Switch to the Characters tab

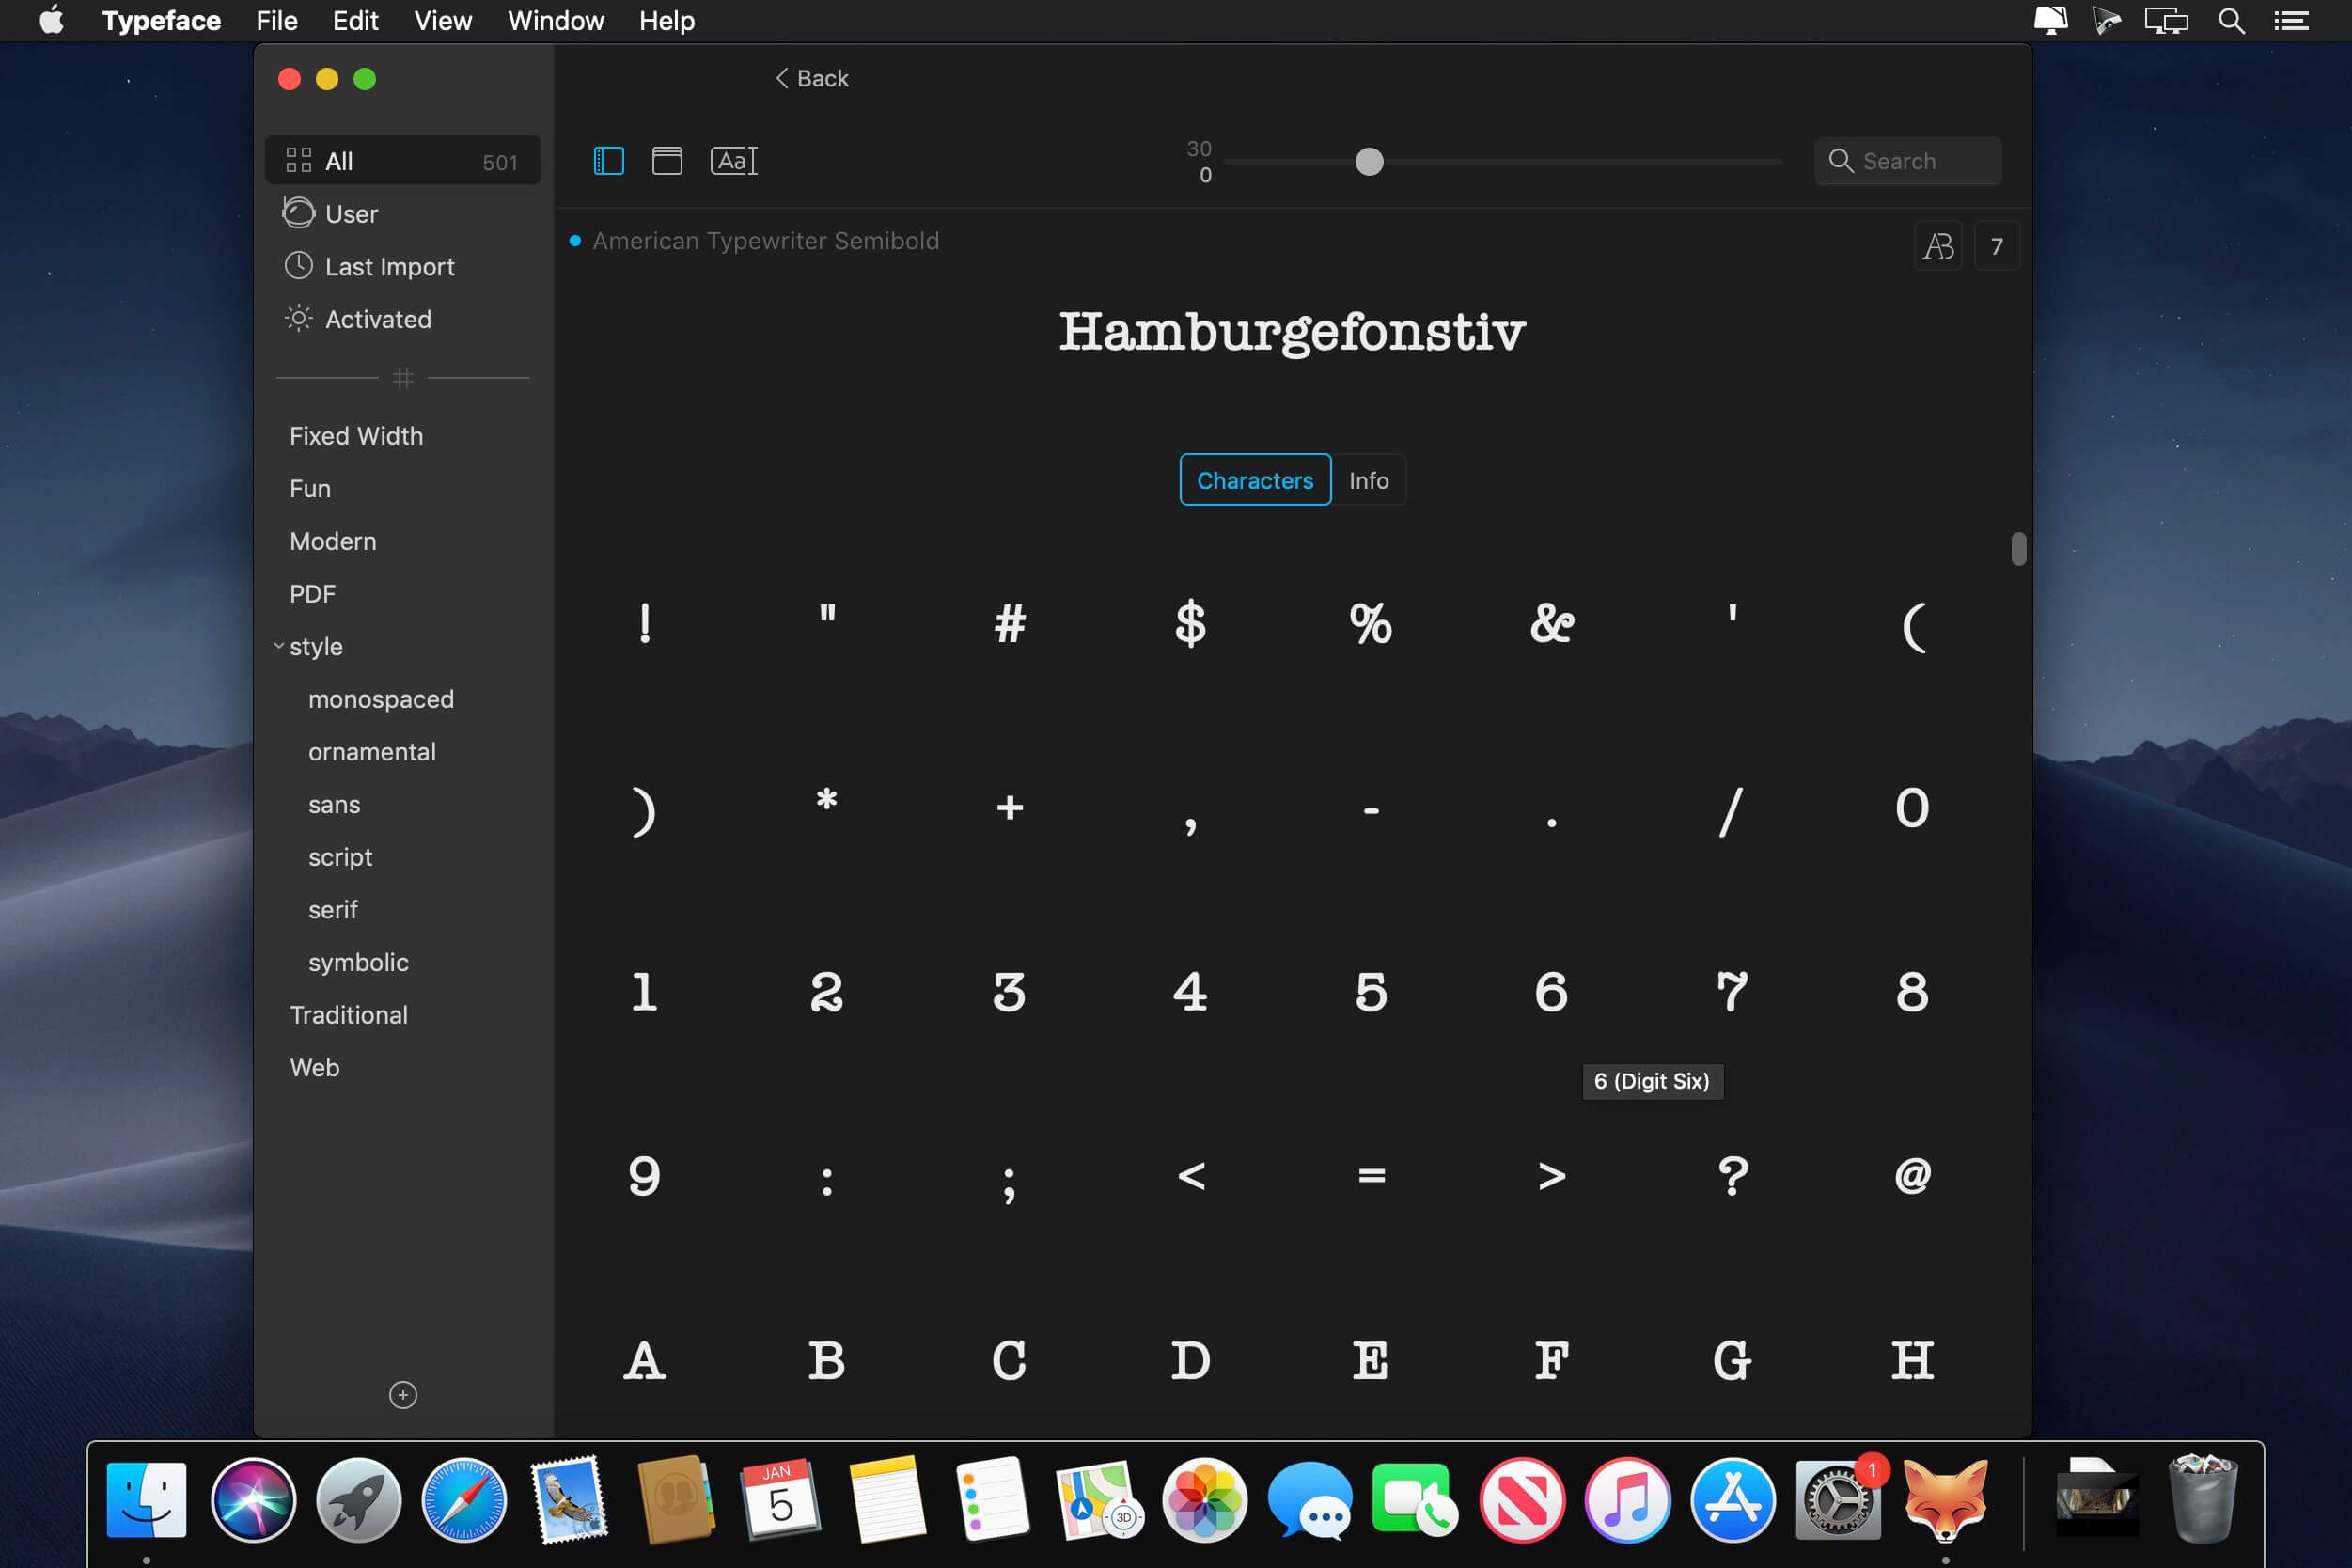(x=1255, y=480)
